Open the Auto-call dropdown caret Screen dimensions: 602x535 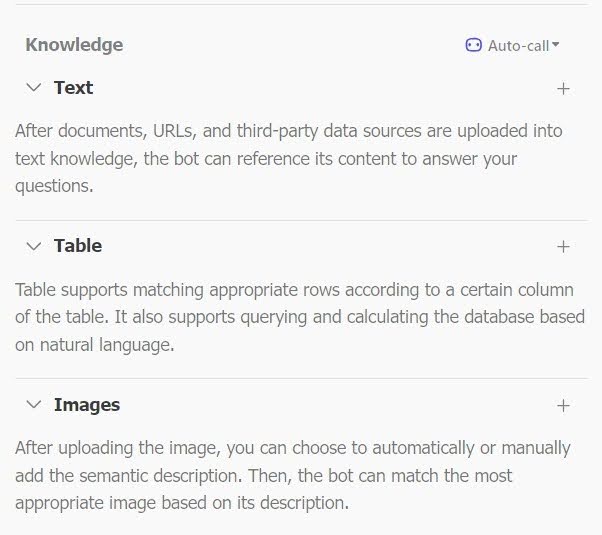pyautogui.click(x=555, y=45)
